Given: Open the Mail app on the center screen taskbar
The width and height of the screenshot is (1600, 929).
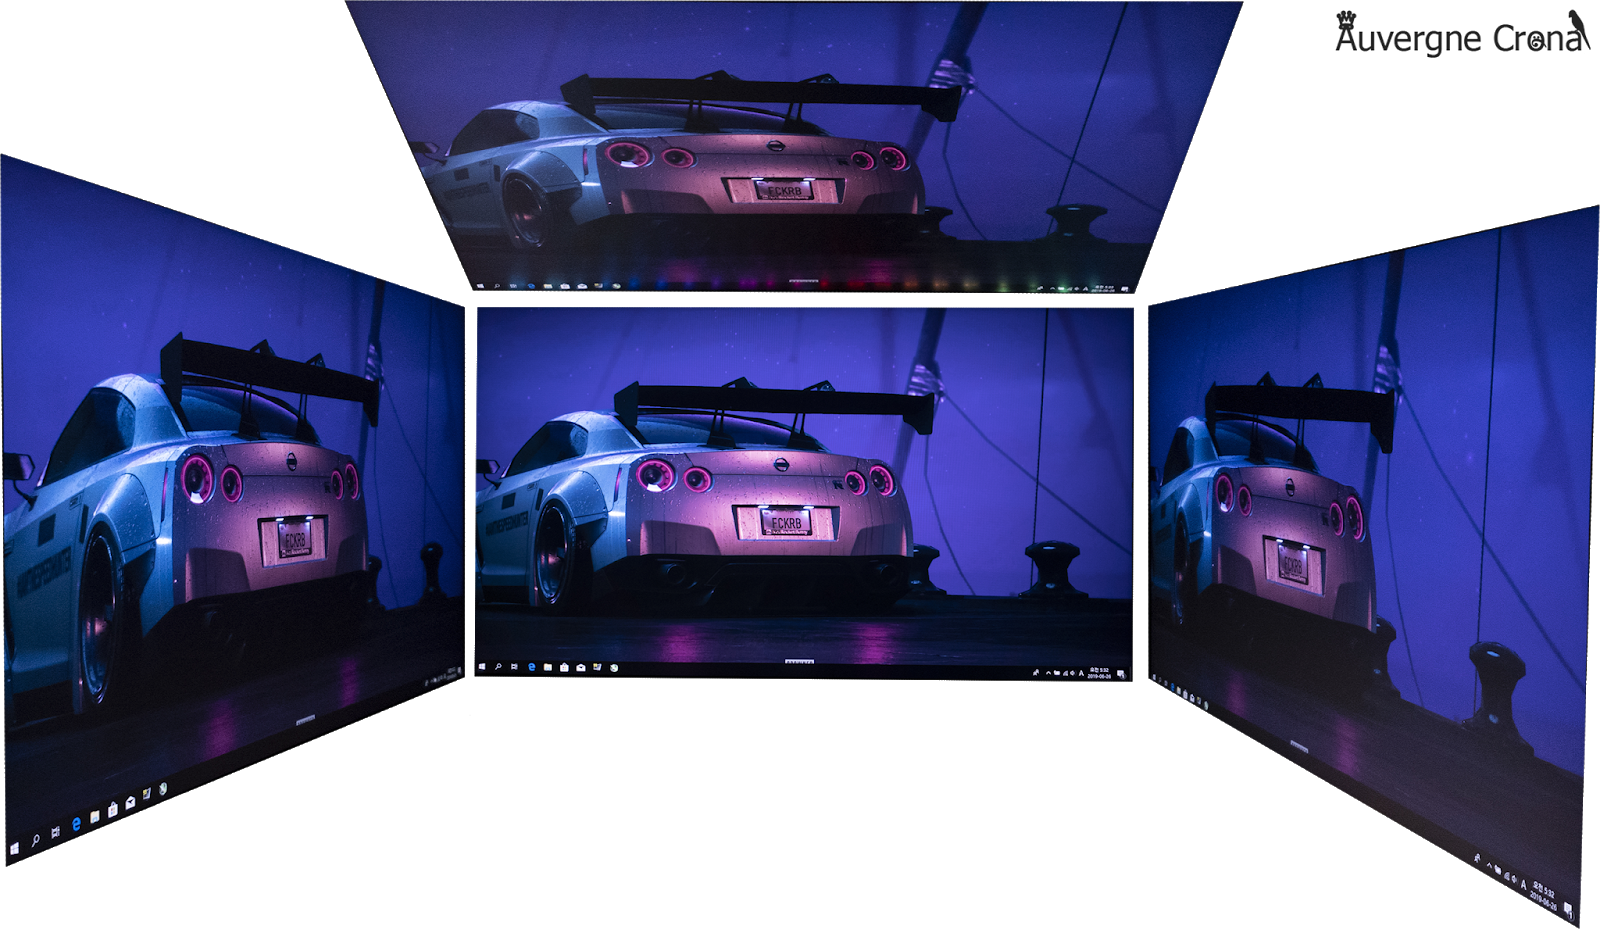Looking at the screenshot, I should pos(580,667).
